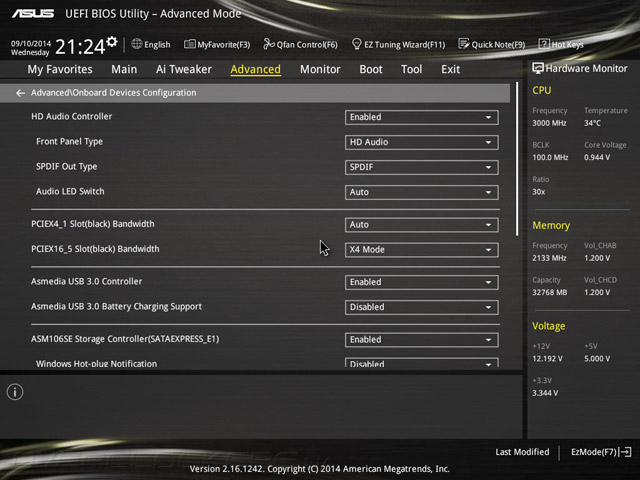Click the 100.0 MHz BCLK value

(550, 158)
